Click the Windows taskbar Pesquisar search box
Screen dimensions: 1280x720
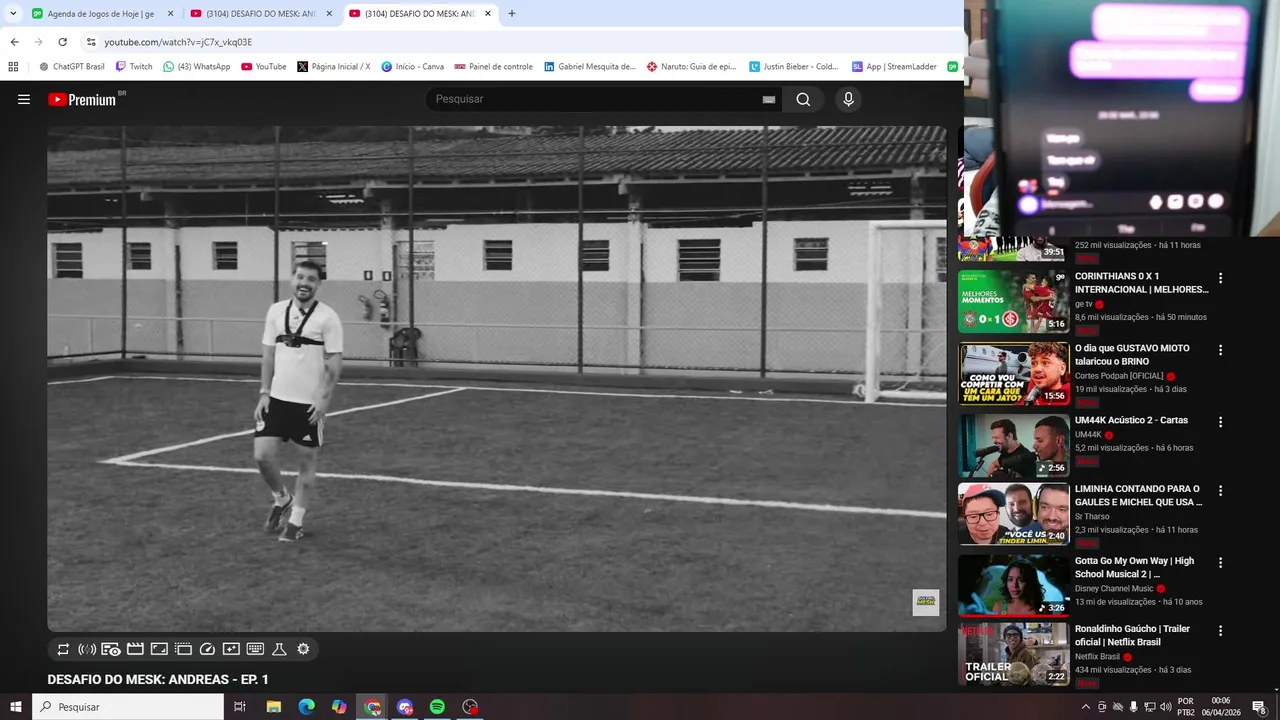(x=128, y=707)
